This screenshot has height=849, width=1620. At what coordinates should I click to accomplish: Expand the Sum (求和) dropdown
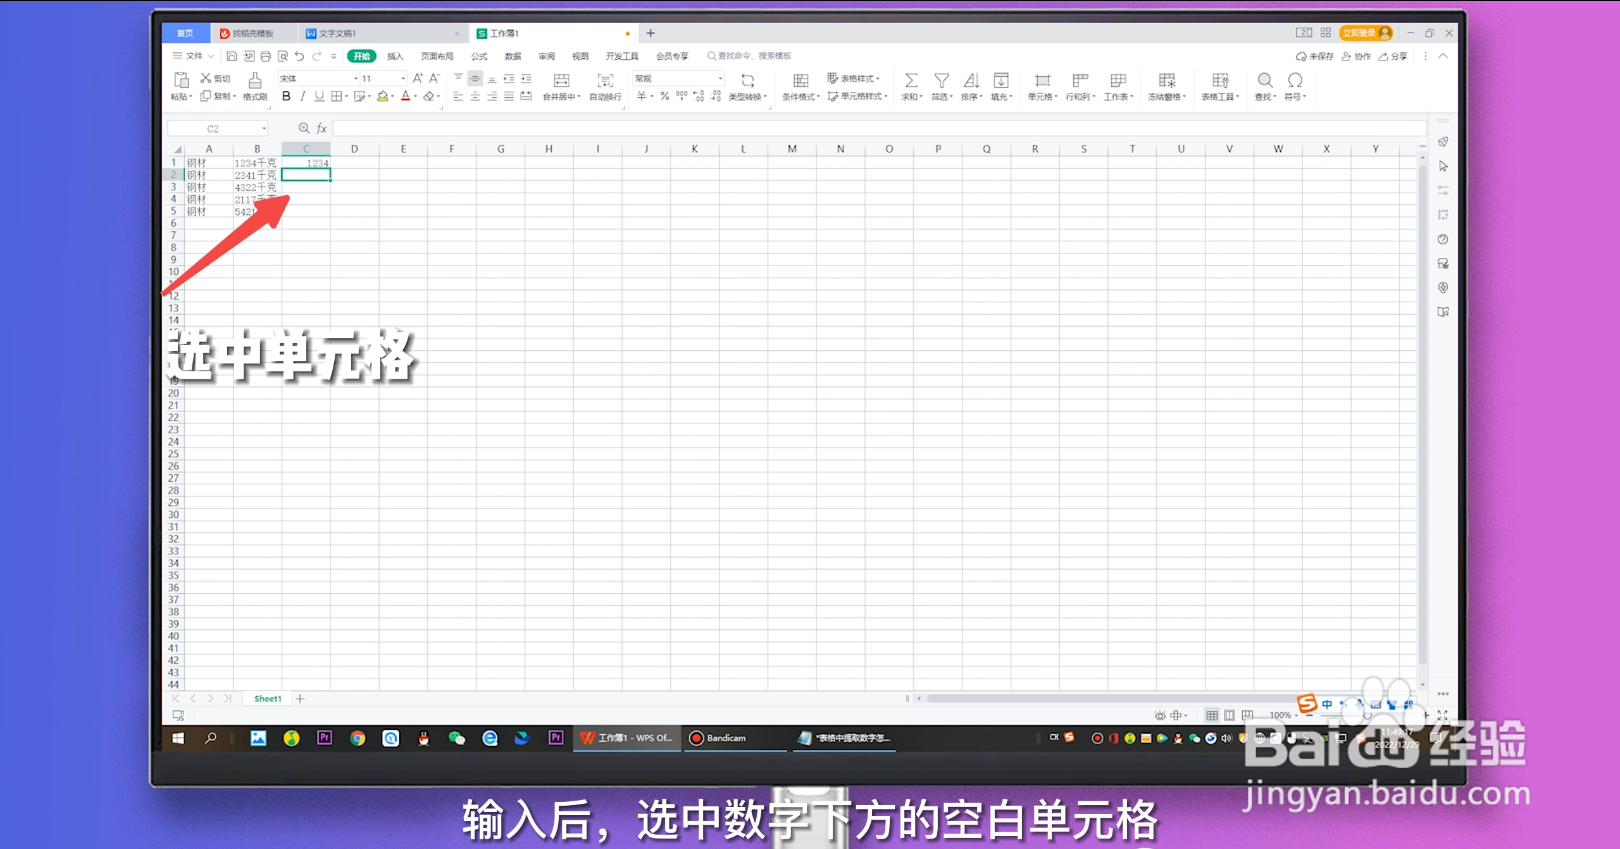[920, 97]
